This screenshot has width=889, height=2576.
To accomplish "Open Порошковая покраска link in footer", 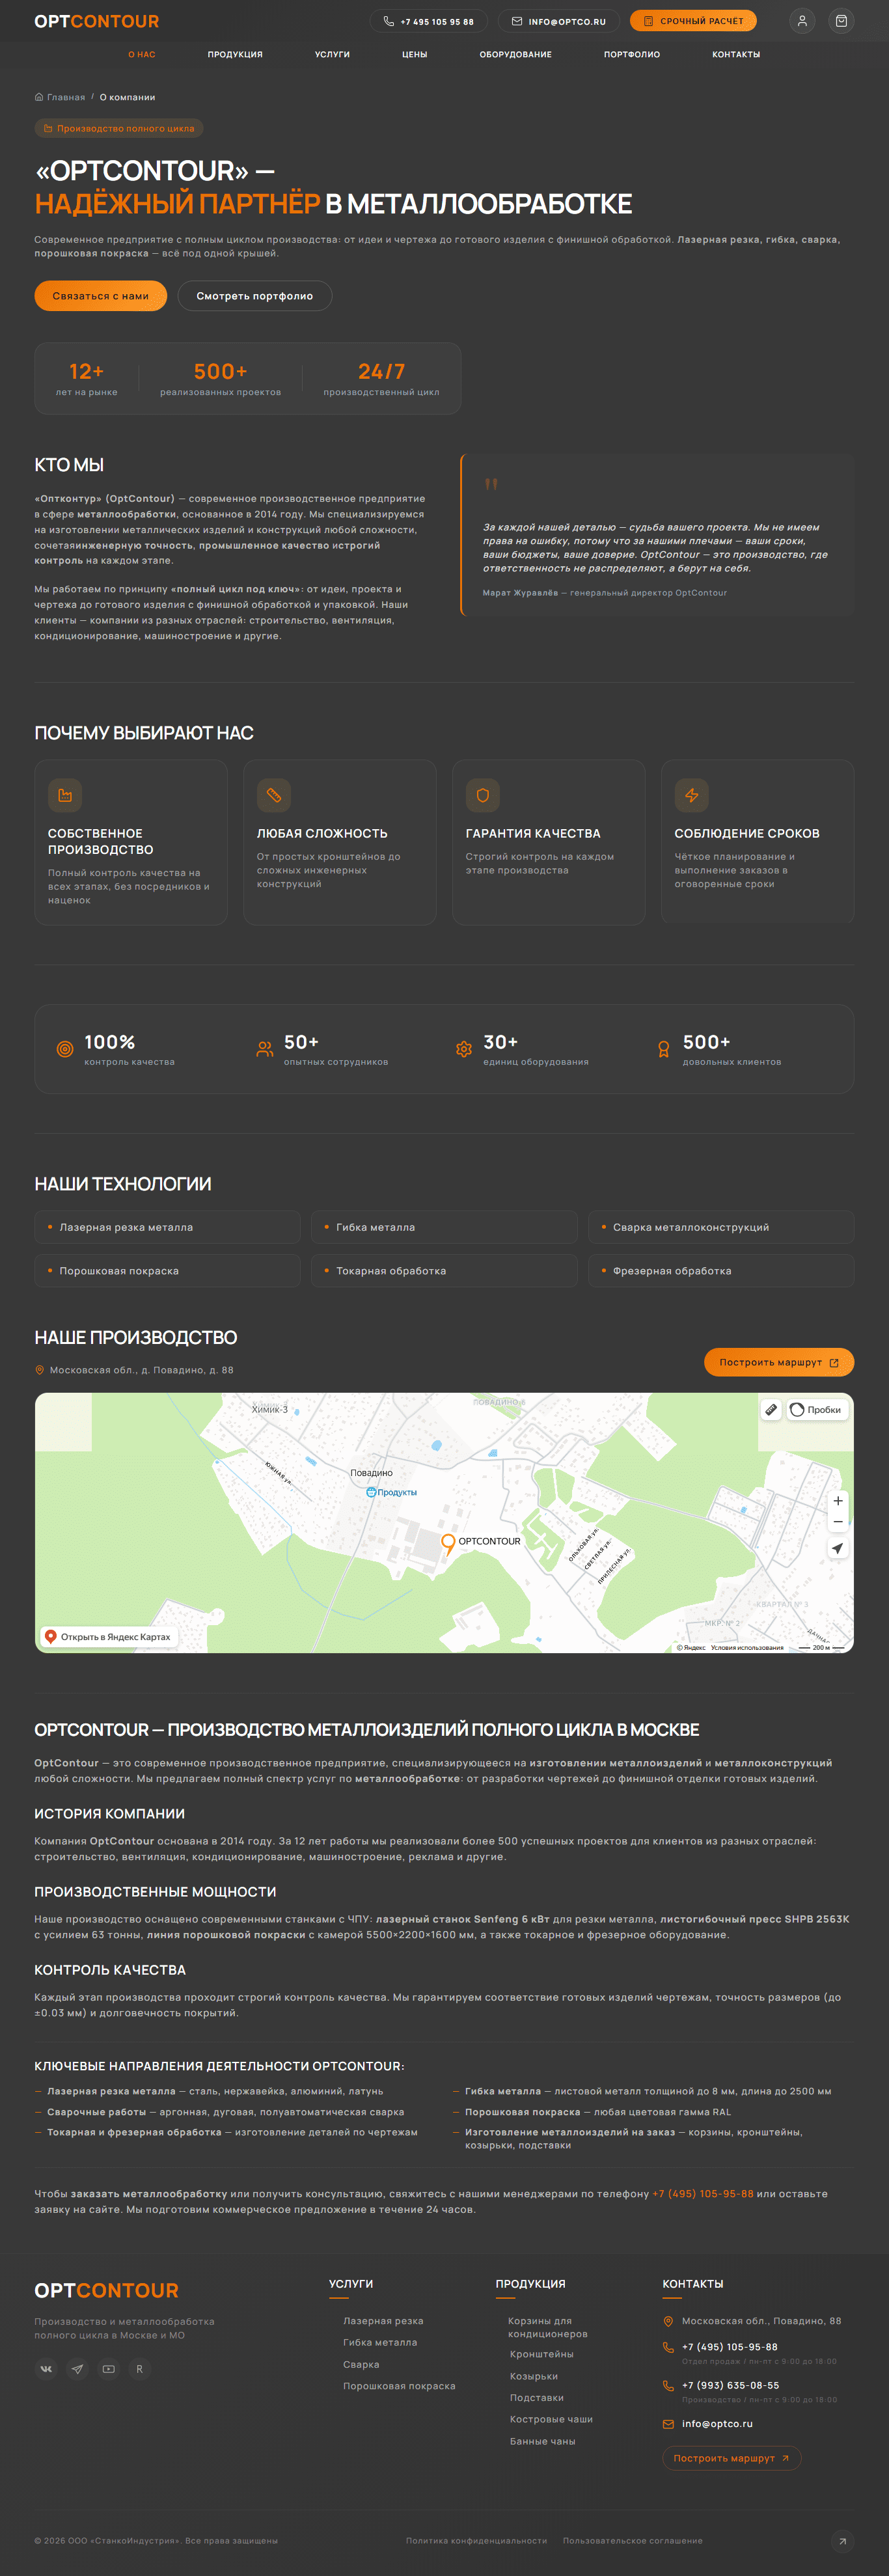I will [399, 2386].
